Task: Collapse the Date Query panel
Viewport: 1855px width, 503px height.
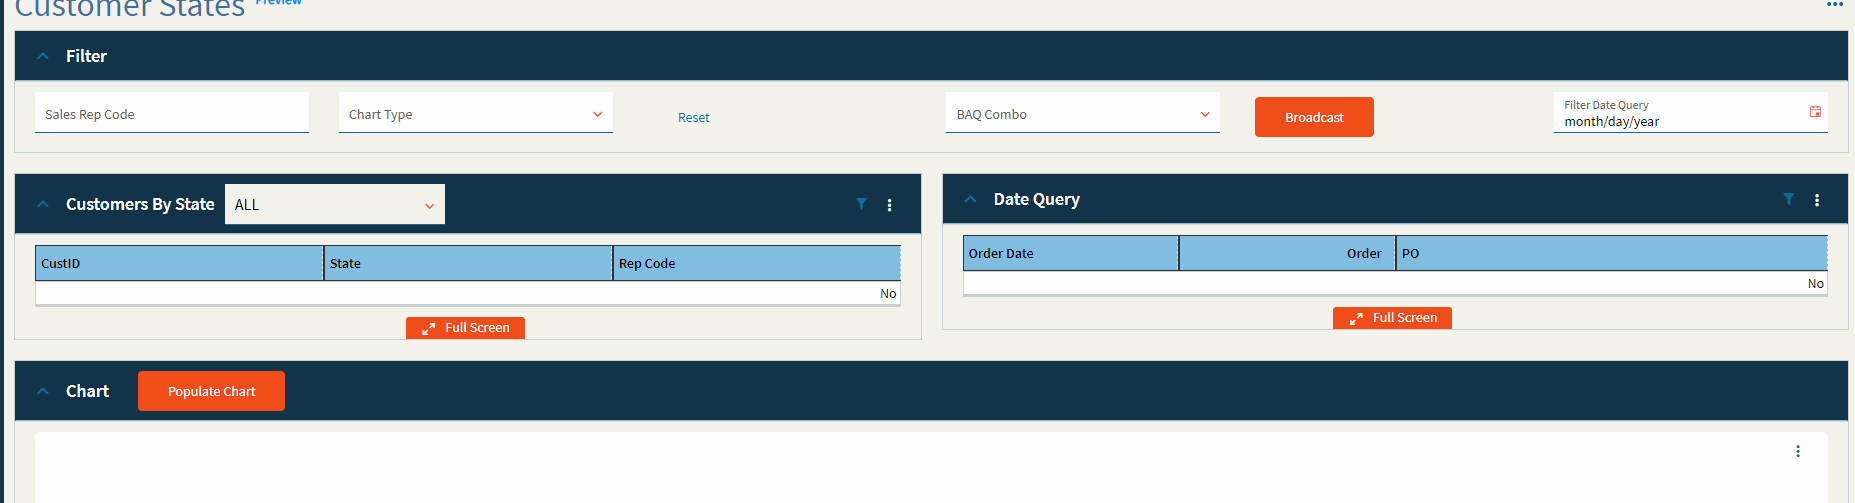Action: pos(970,199)
